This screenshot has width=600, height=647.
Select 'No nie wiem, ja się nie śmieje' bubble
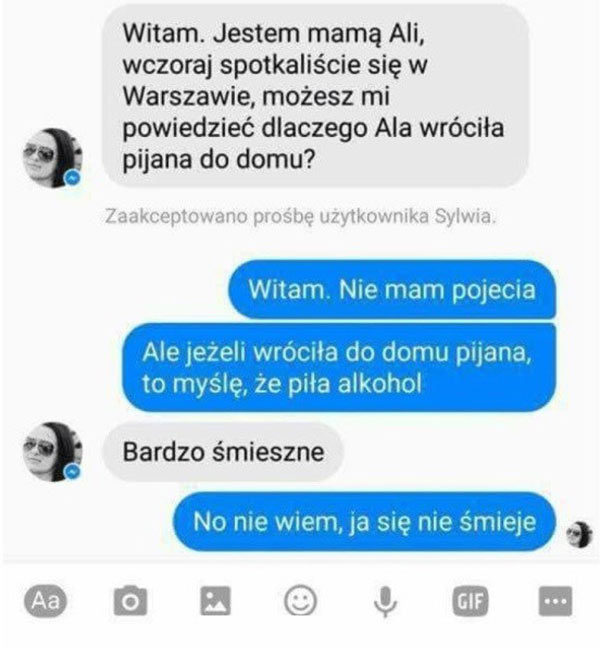364,522
